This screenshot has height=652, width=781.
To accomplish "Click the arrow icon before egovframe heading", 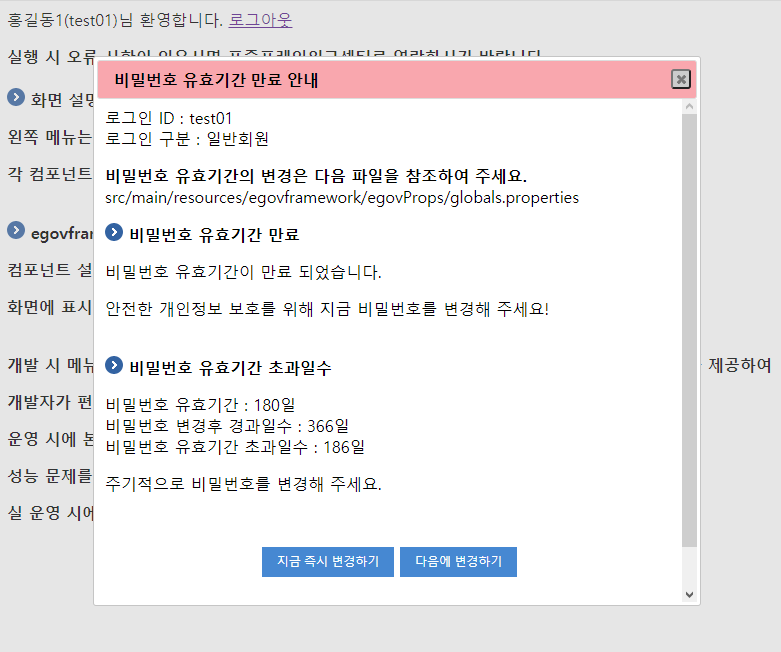I will point(16,231).
